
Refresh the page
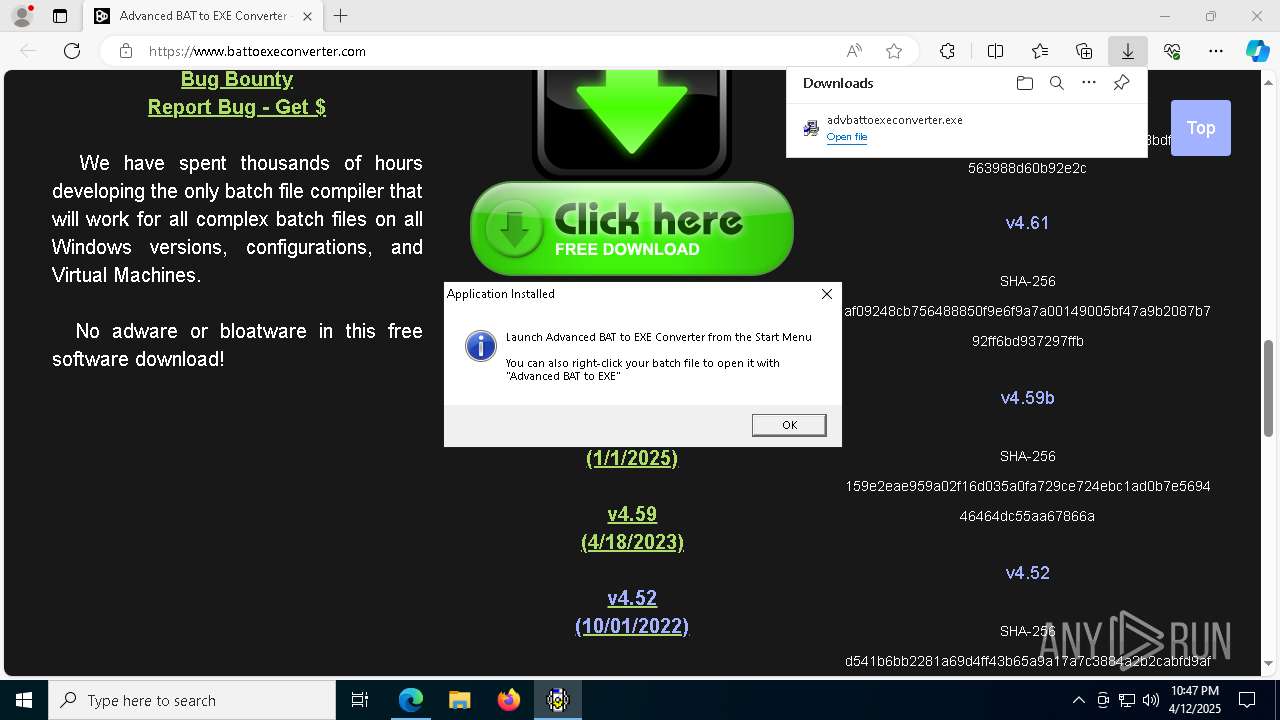pyautogui.click(x=72, y=51)
